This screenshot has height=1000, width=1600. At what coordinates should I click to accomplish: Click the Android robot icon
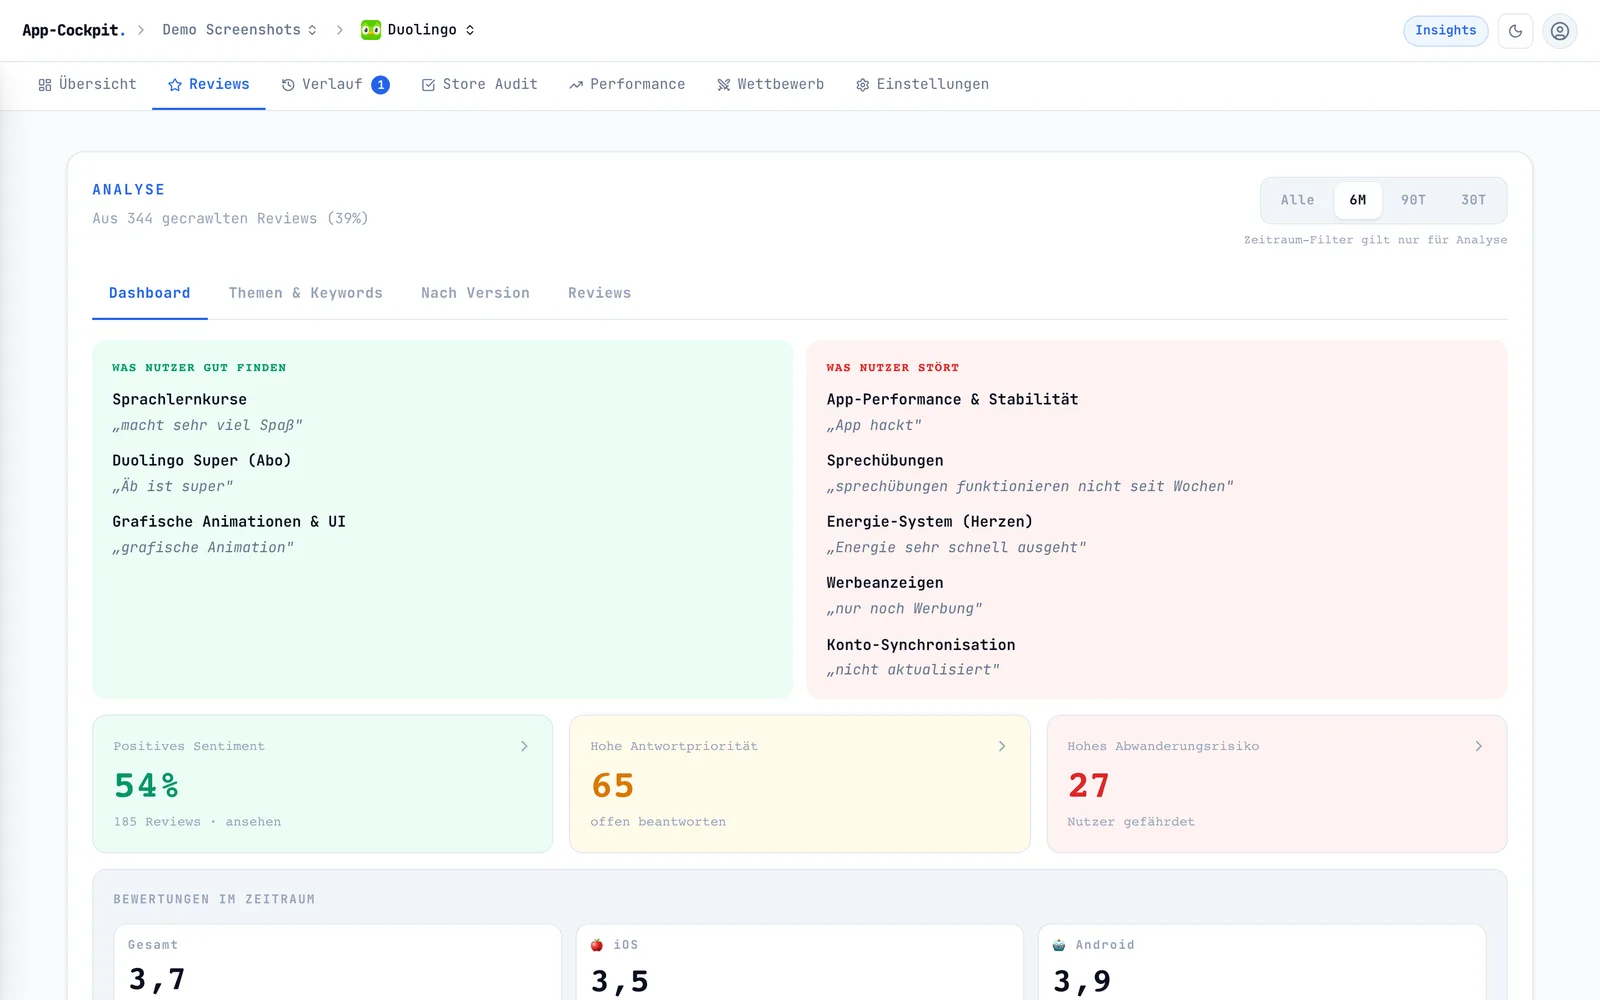tap(1059, 945)
